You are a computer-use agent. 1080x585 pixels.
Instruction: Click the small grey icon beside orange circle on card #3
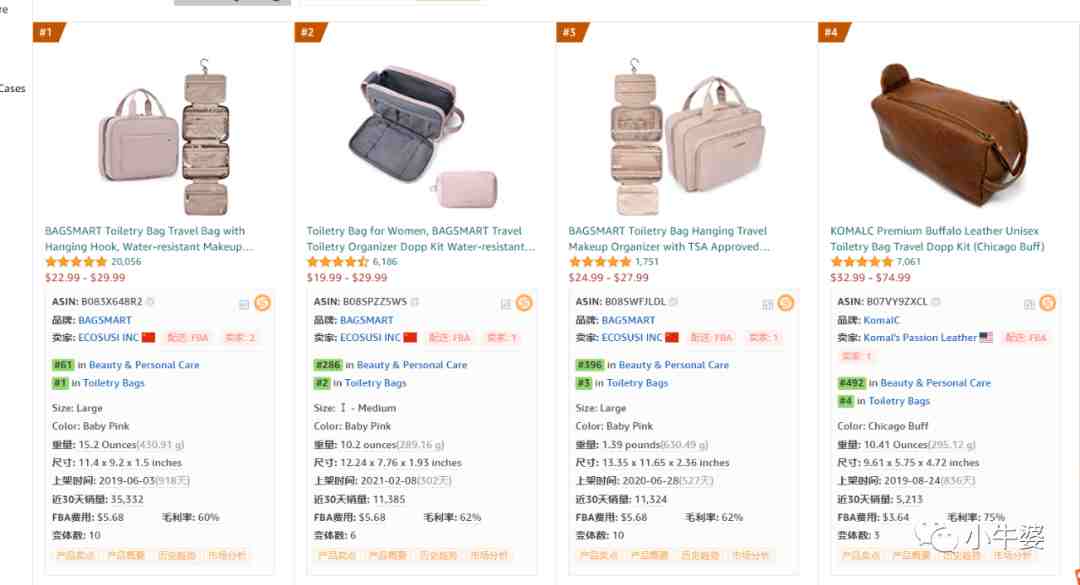point(767,305)
